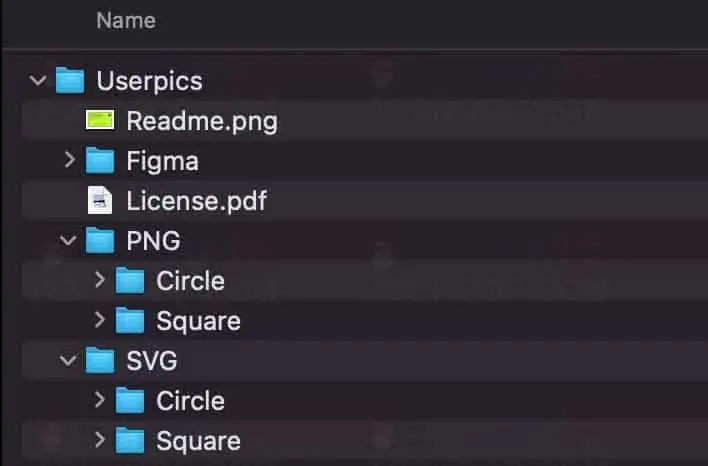Image resolution: width=708 pixels, height=466 pixels.
Task: Click the Square folder icon under SVG
Action: coord(130,441)
